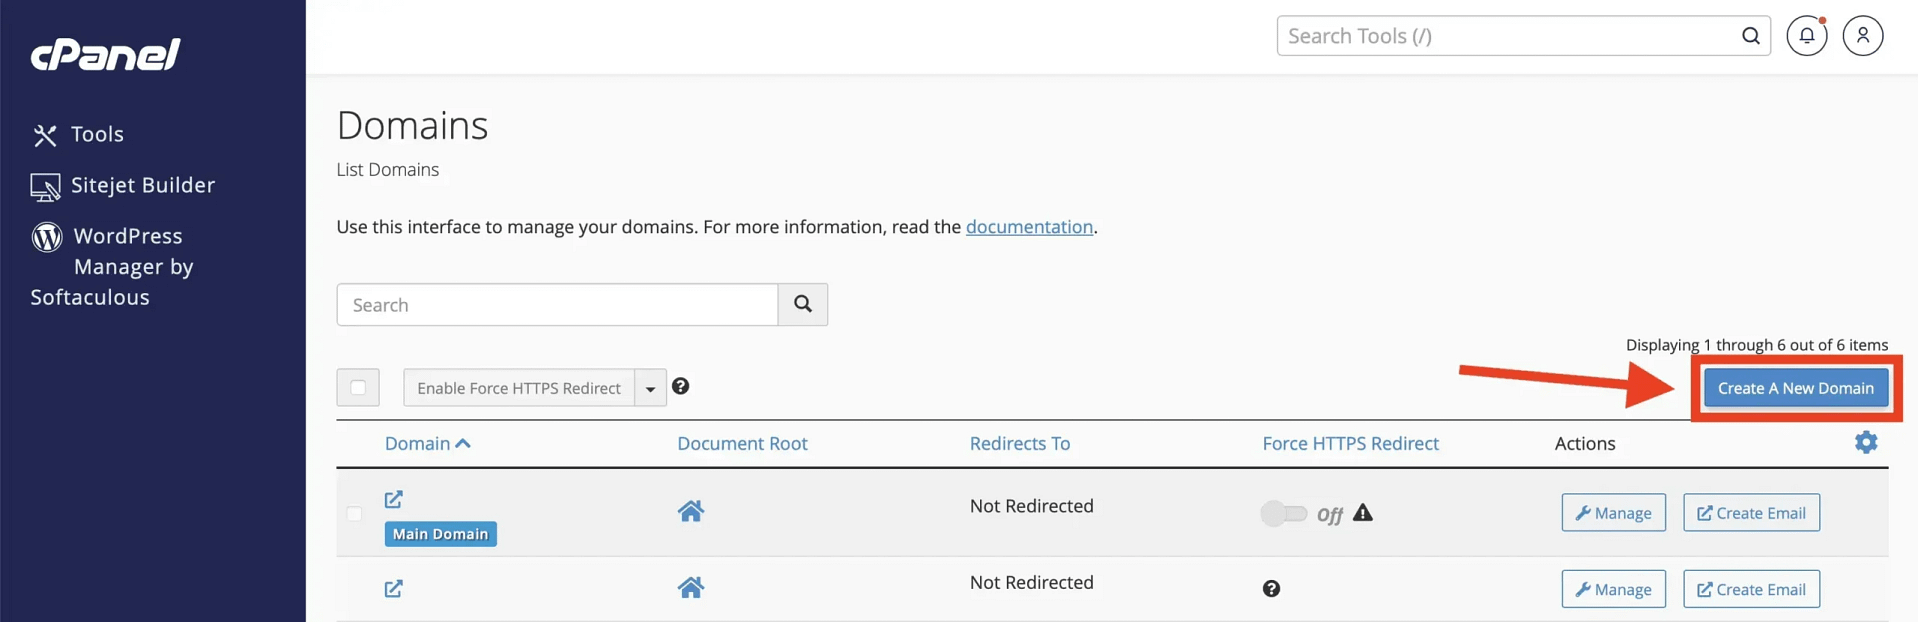The image size is (1918, 622).
Task: Click 'Displaying 1 through 6' item count text
Action: pos(1757,345)
